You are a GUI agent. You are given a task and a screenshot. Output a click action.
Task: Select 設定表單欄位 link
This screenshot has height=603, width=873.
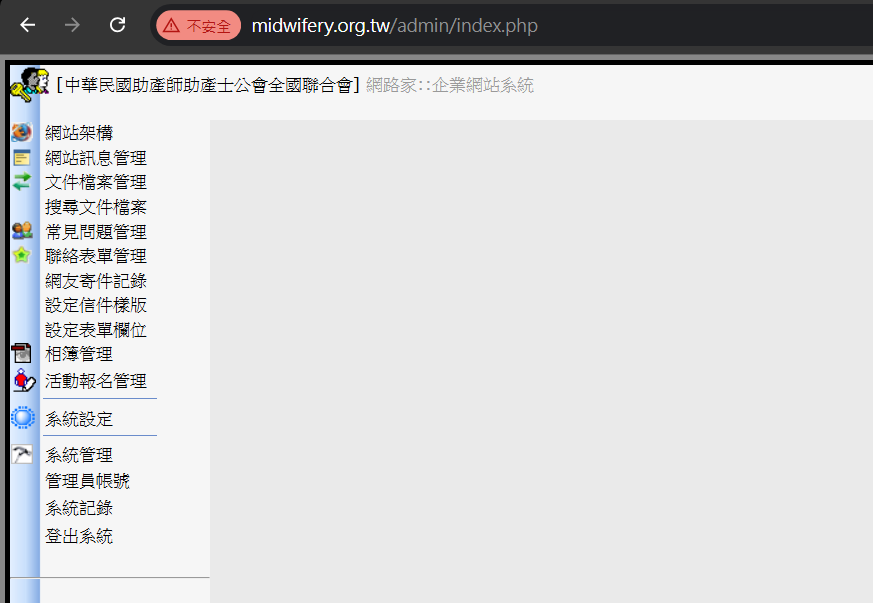pos(96,330)
